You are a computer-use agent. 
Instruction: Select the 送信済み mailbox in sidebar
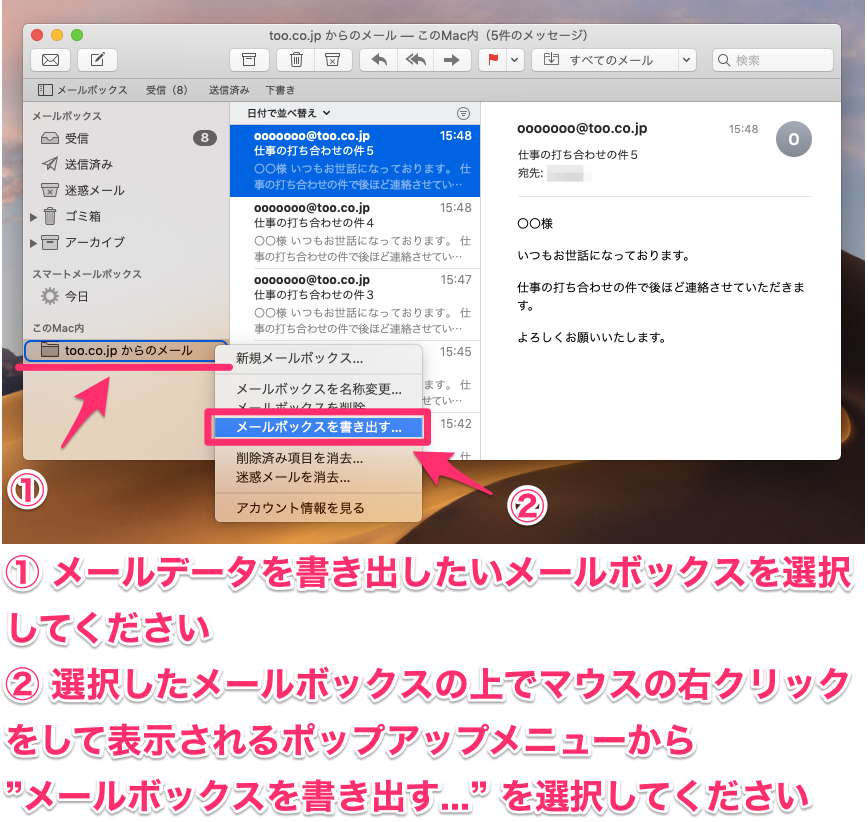126,164
